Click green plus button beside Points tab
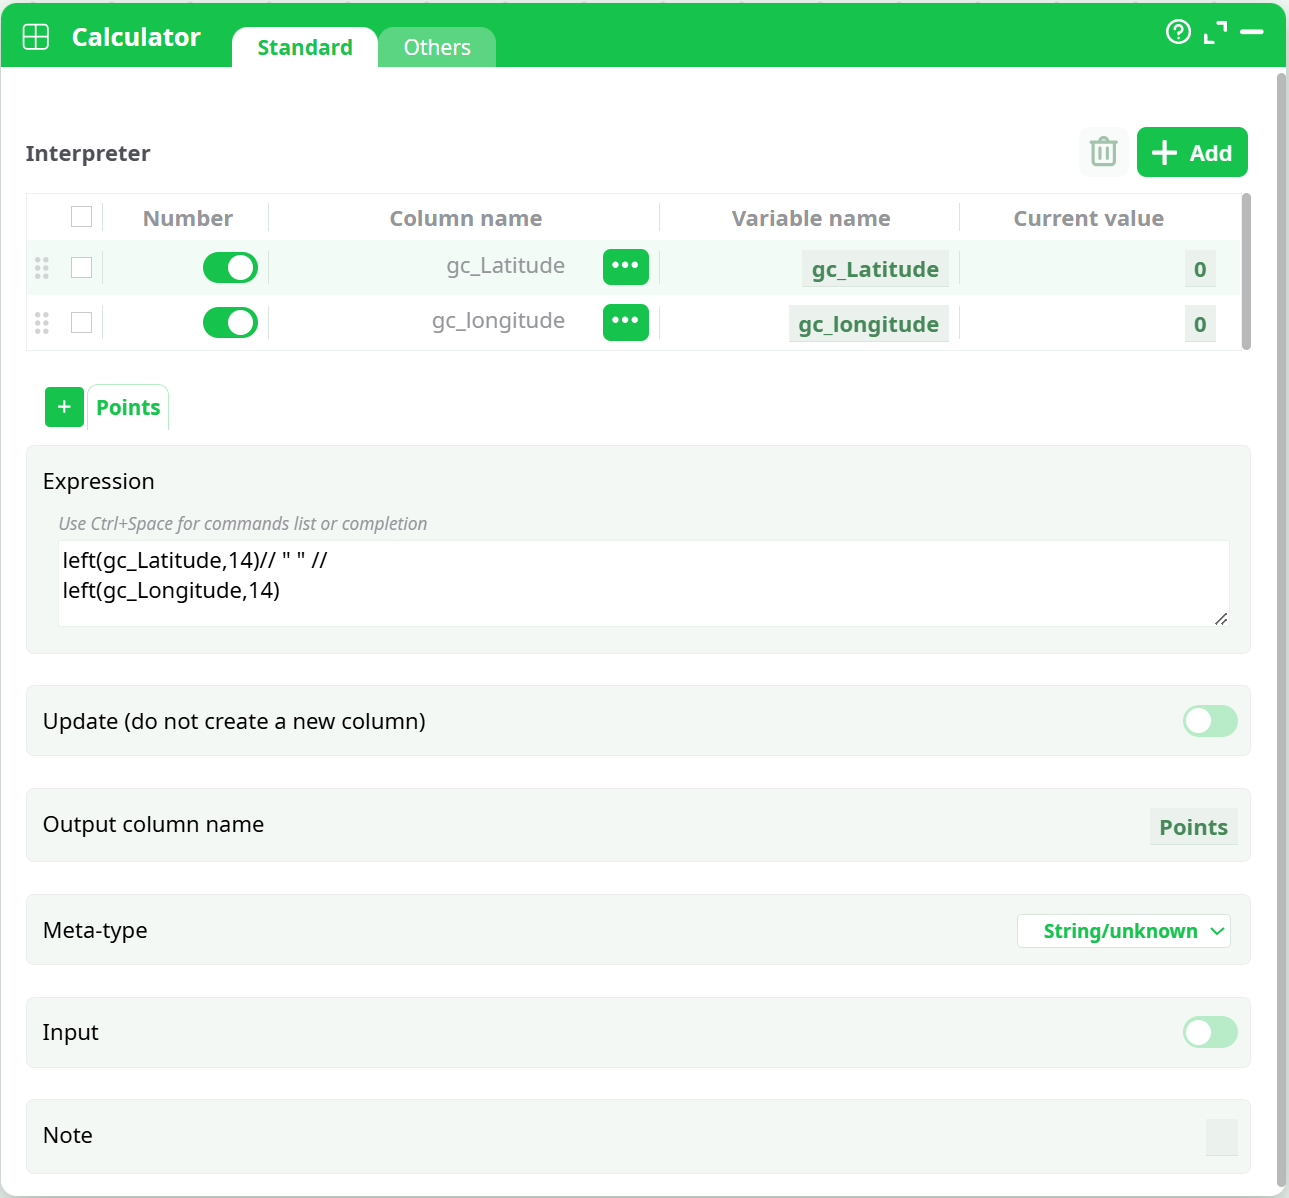 coord(64,407)
